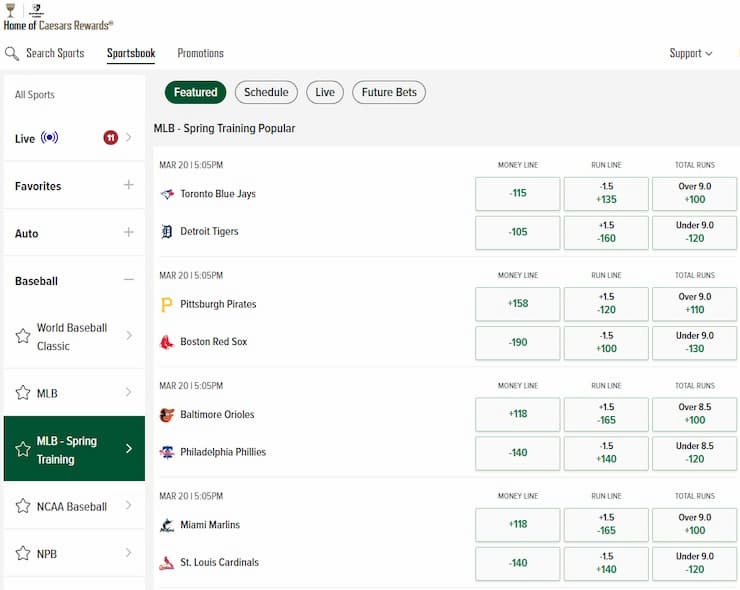Select the Featured filter pill
The image size is (740, 590).
[x=195, y=93]
